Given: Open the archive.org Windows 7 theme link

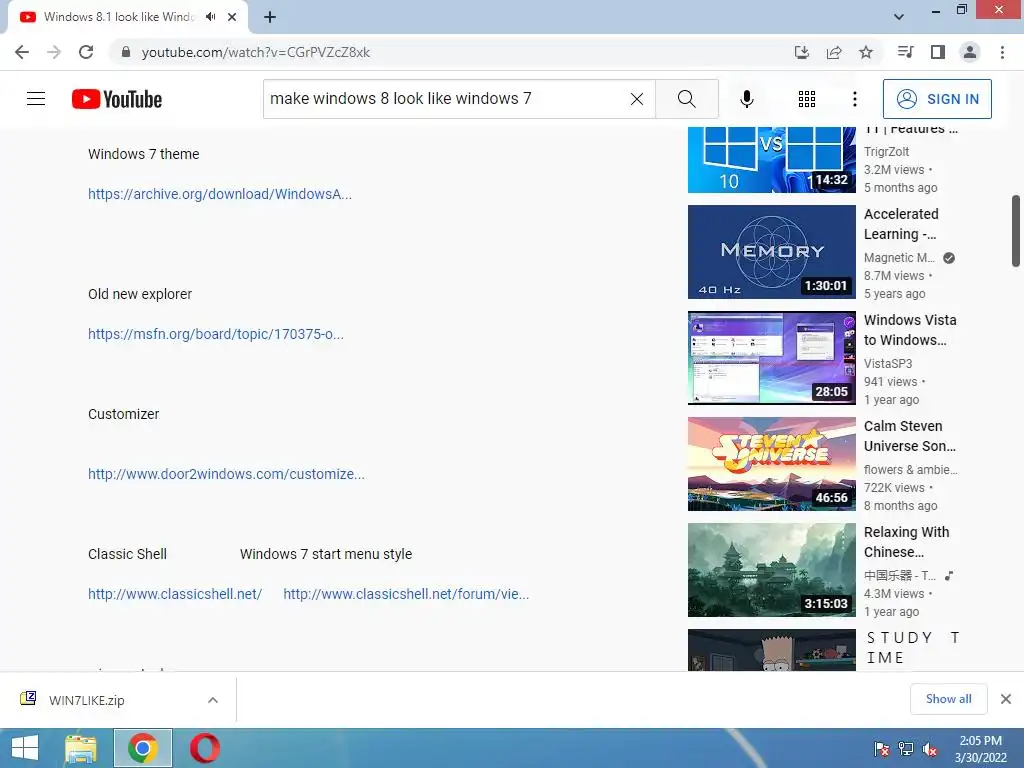Looking at the screenshot, I should pos(220,194).
